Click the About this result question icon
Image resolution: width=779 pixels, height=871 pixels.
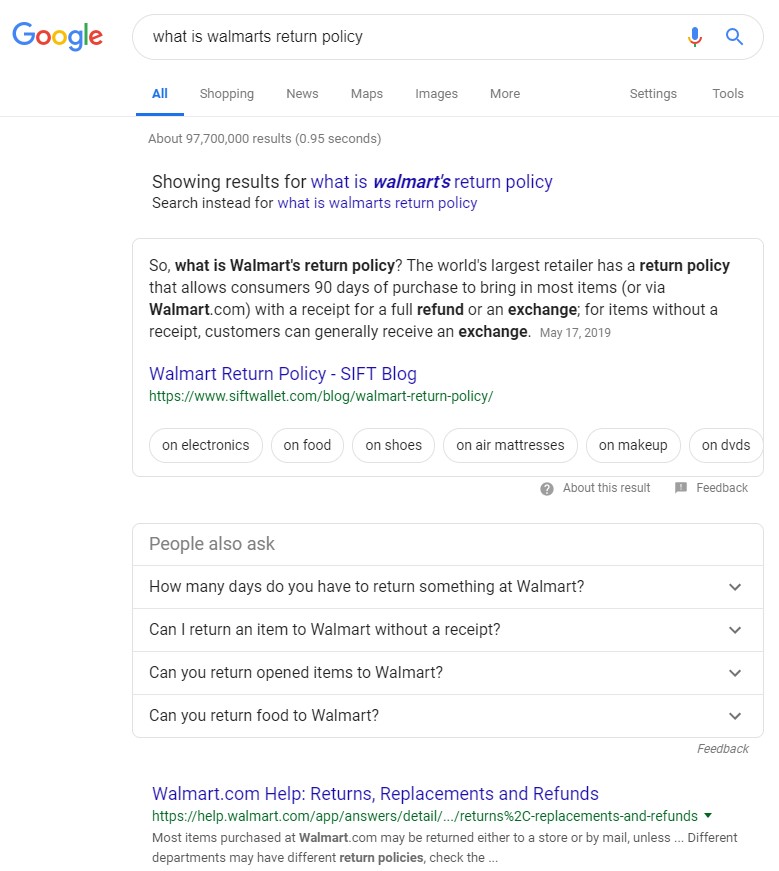tap(547, 489)
